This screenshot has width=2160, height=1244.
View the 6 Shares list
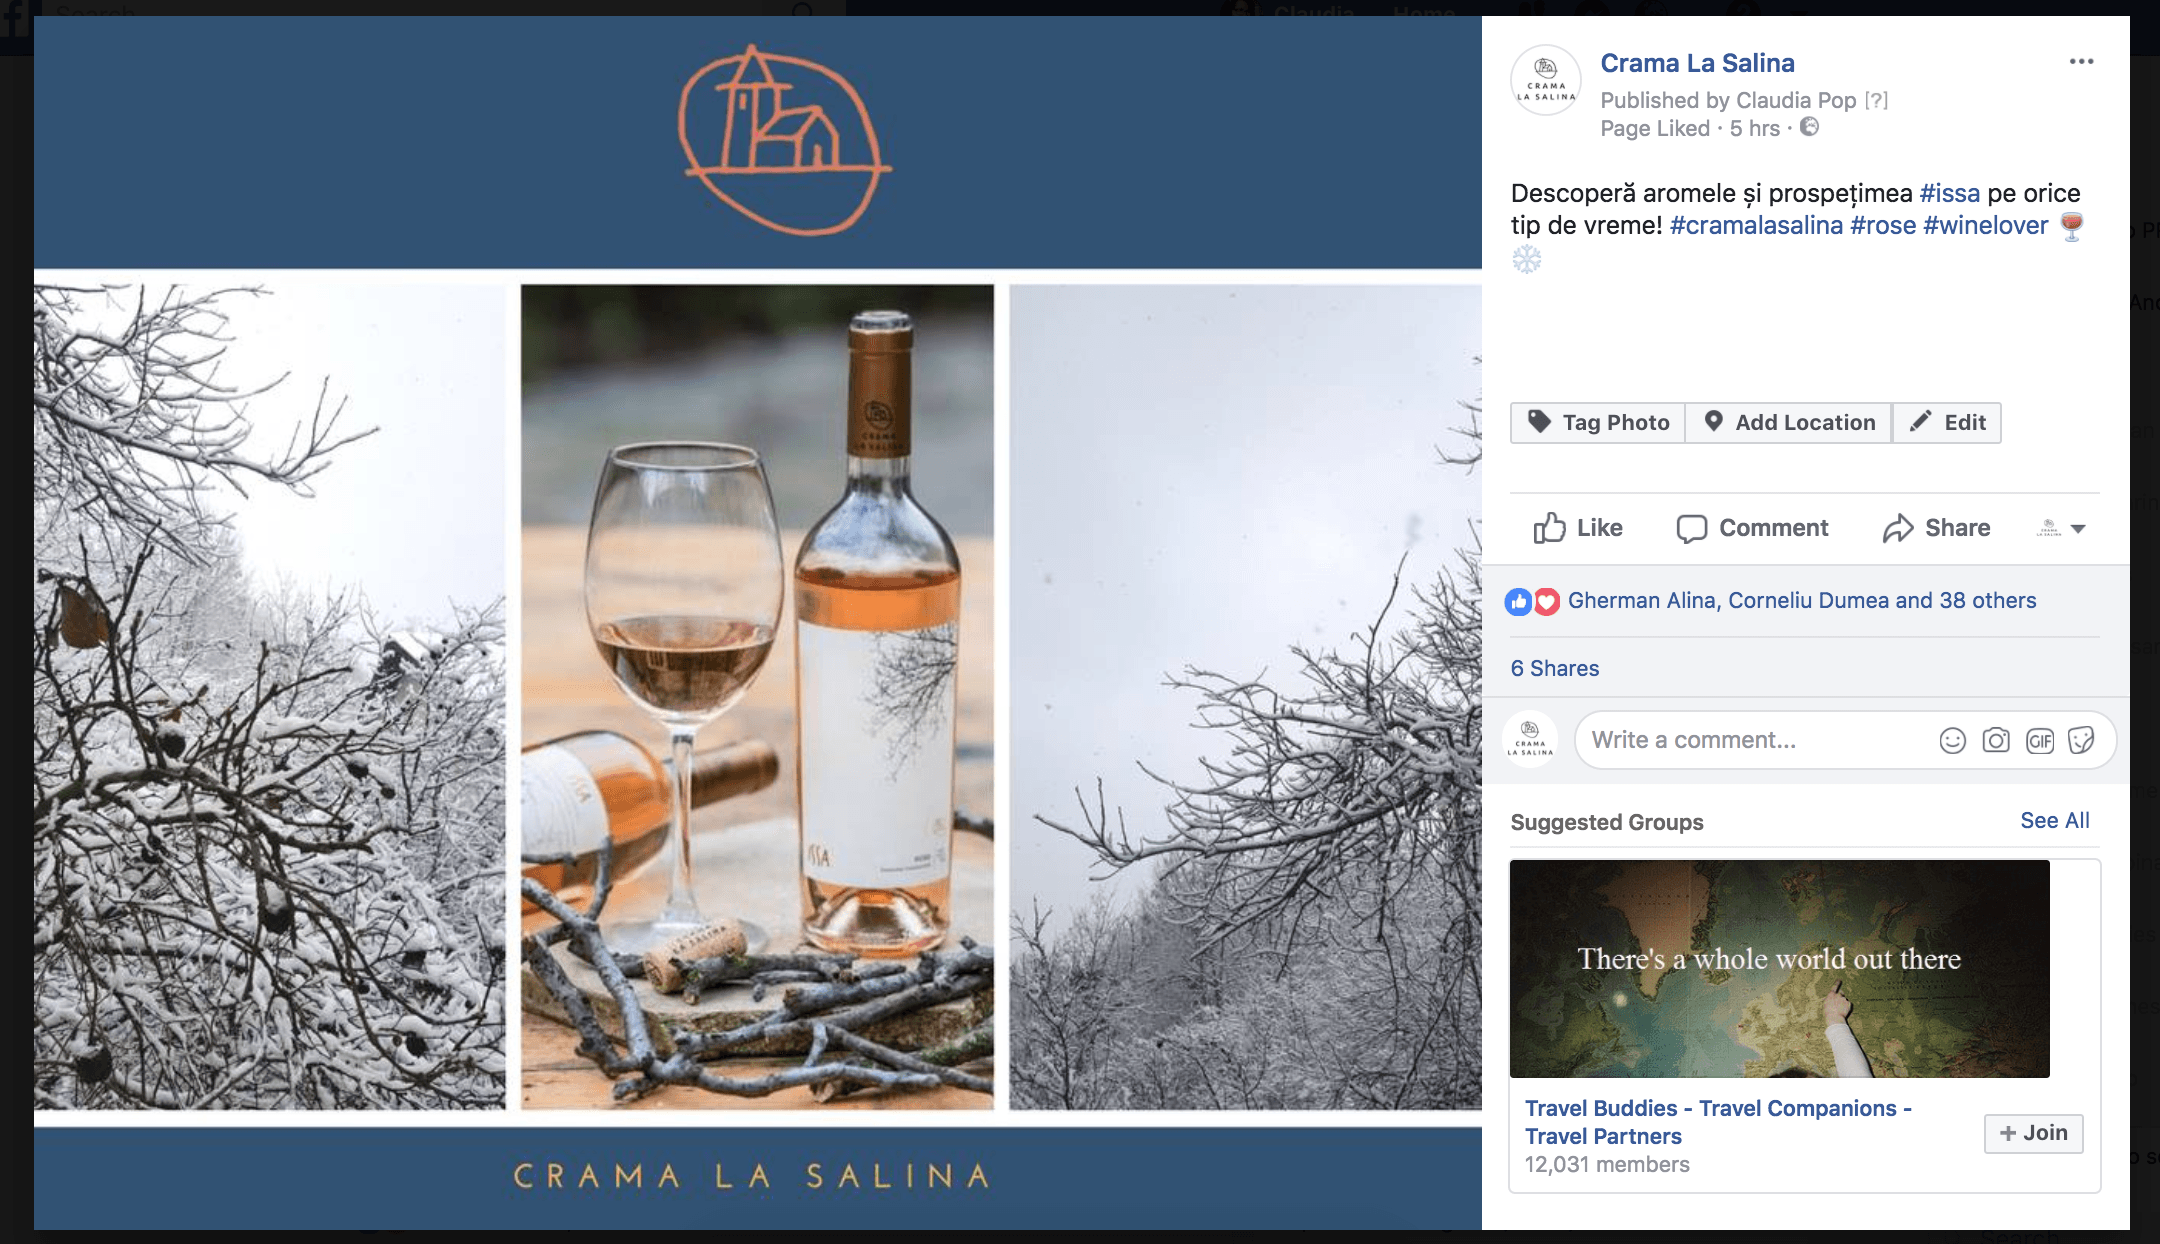1555,669
